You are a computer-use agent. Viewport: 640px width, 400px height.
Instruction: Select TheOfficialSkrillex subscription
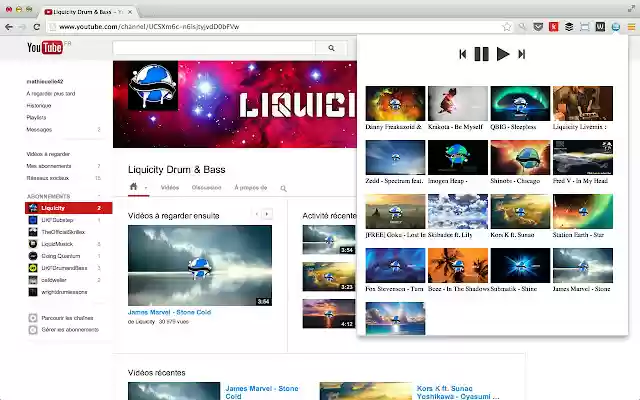pyautogui.click(x=64, y=232)
